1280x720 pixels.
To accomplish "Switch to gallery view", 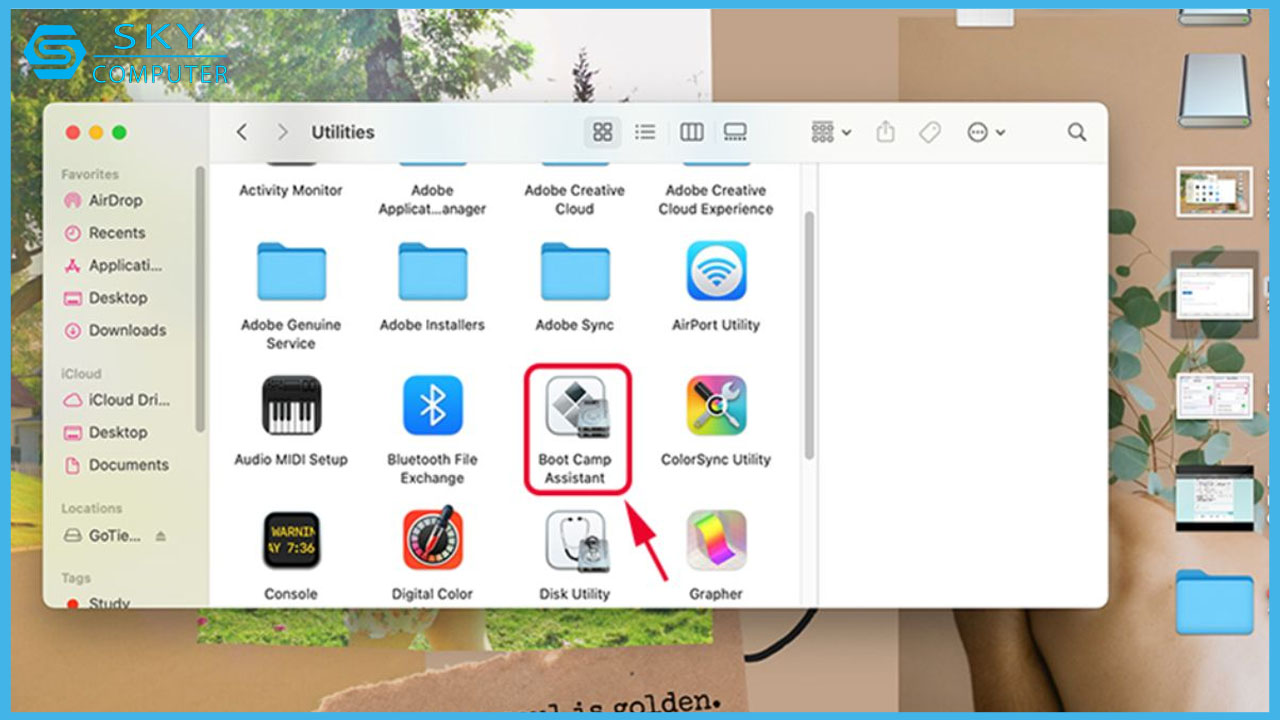I will point(735,132).
